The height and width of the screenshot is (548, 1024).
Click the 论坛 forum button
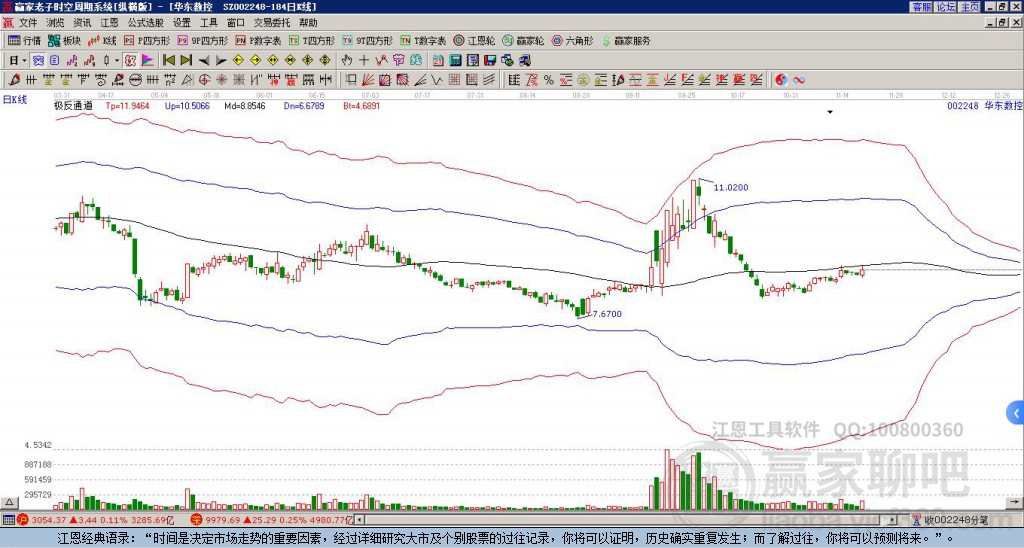coord(946,7)
